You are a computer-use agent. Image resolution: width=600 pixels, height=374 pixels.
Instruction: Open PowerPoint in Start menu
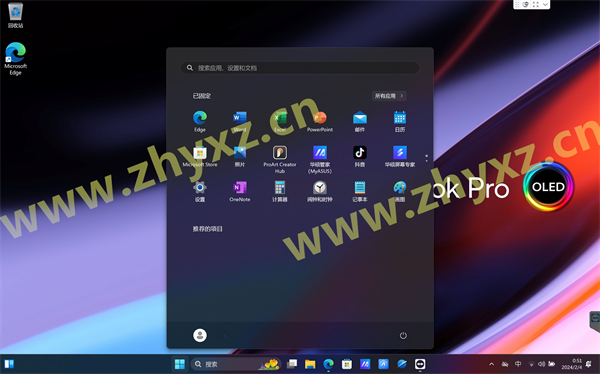(x=320, y=121)
